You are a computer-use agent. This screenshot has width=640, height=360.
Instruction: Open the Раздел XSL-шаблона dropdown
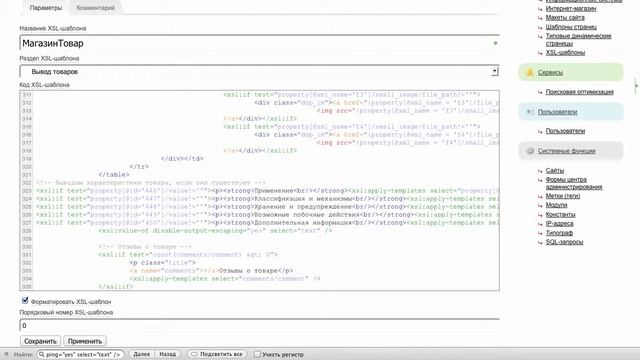[495, 71]
